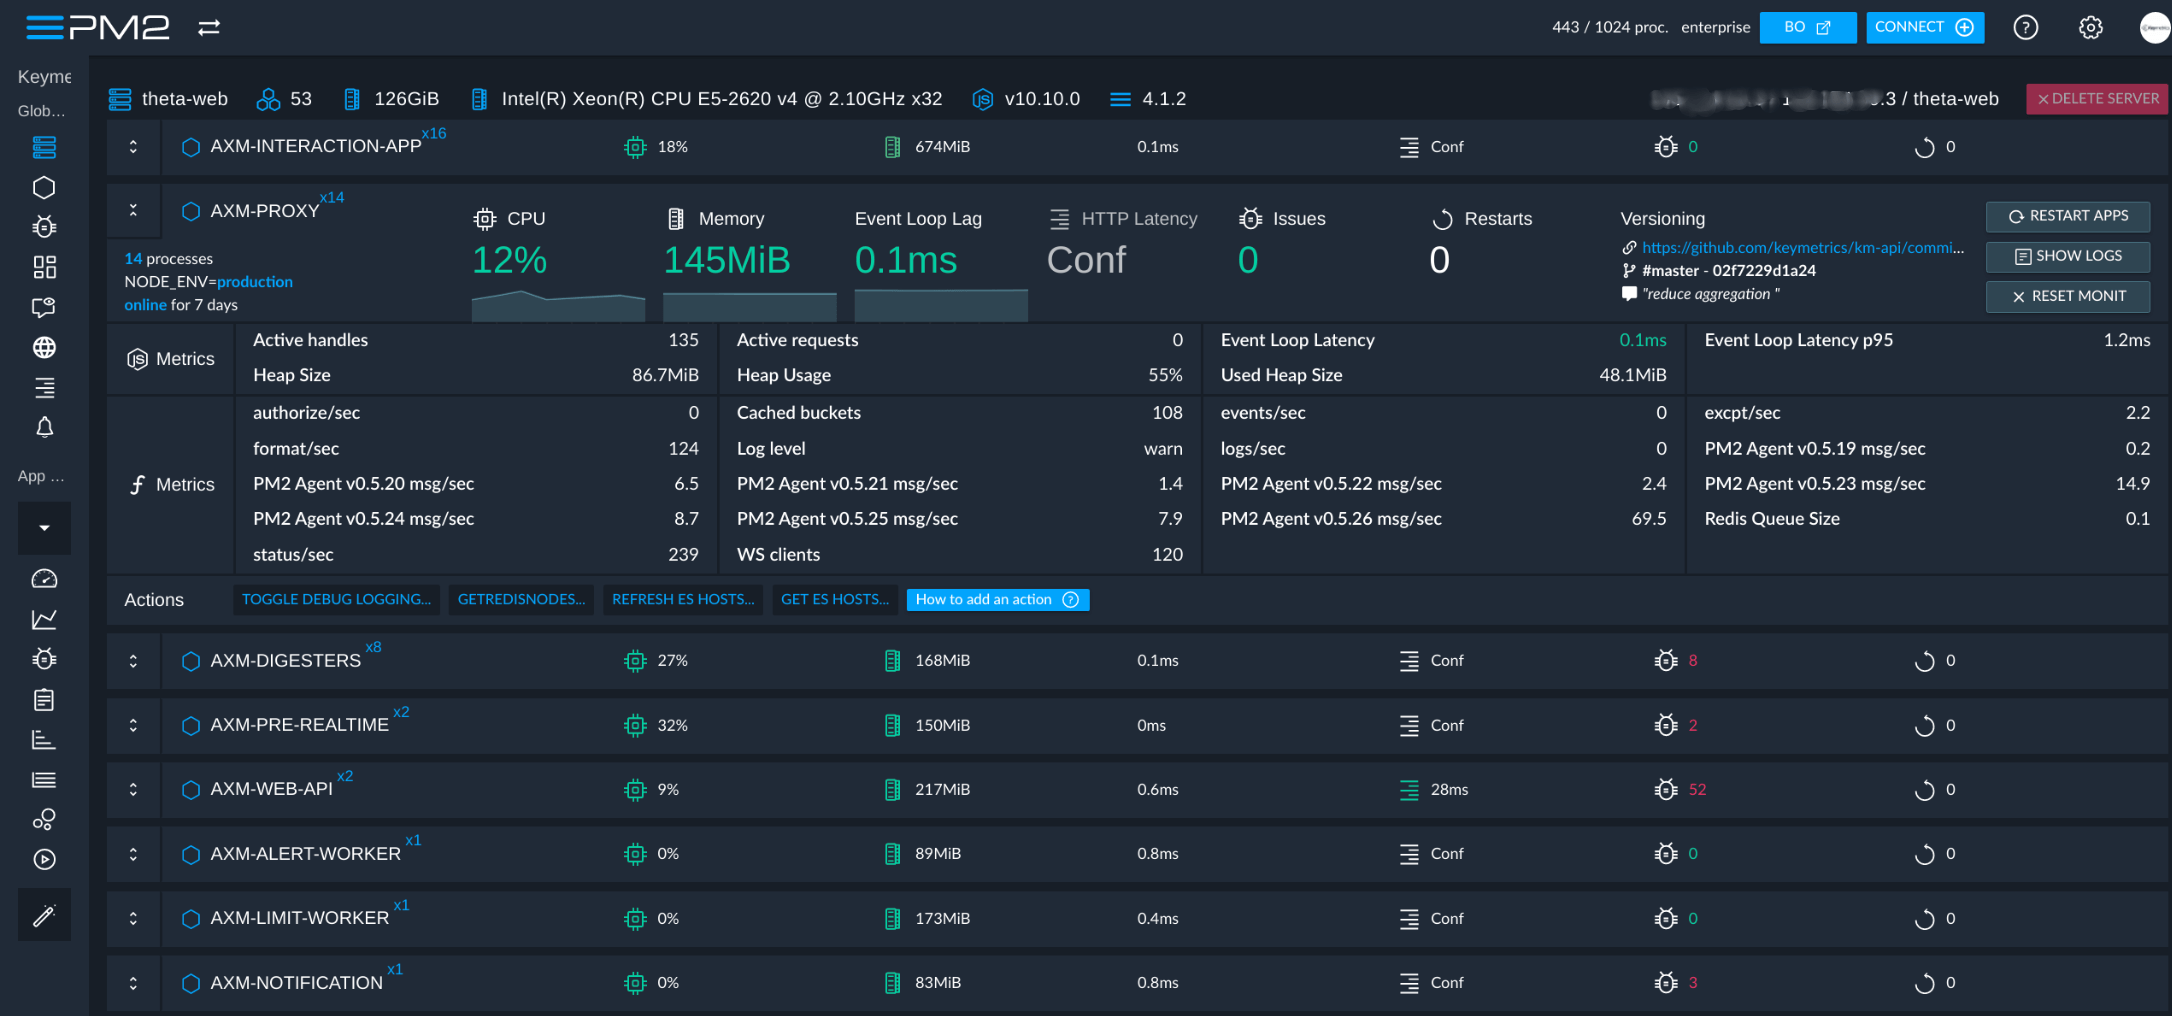This screenshot has height=1016, width=2172.
Task: Open the settings gear icon
Action: click(x=2091, y=27)
